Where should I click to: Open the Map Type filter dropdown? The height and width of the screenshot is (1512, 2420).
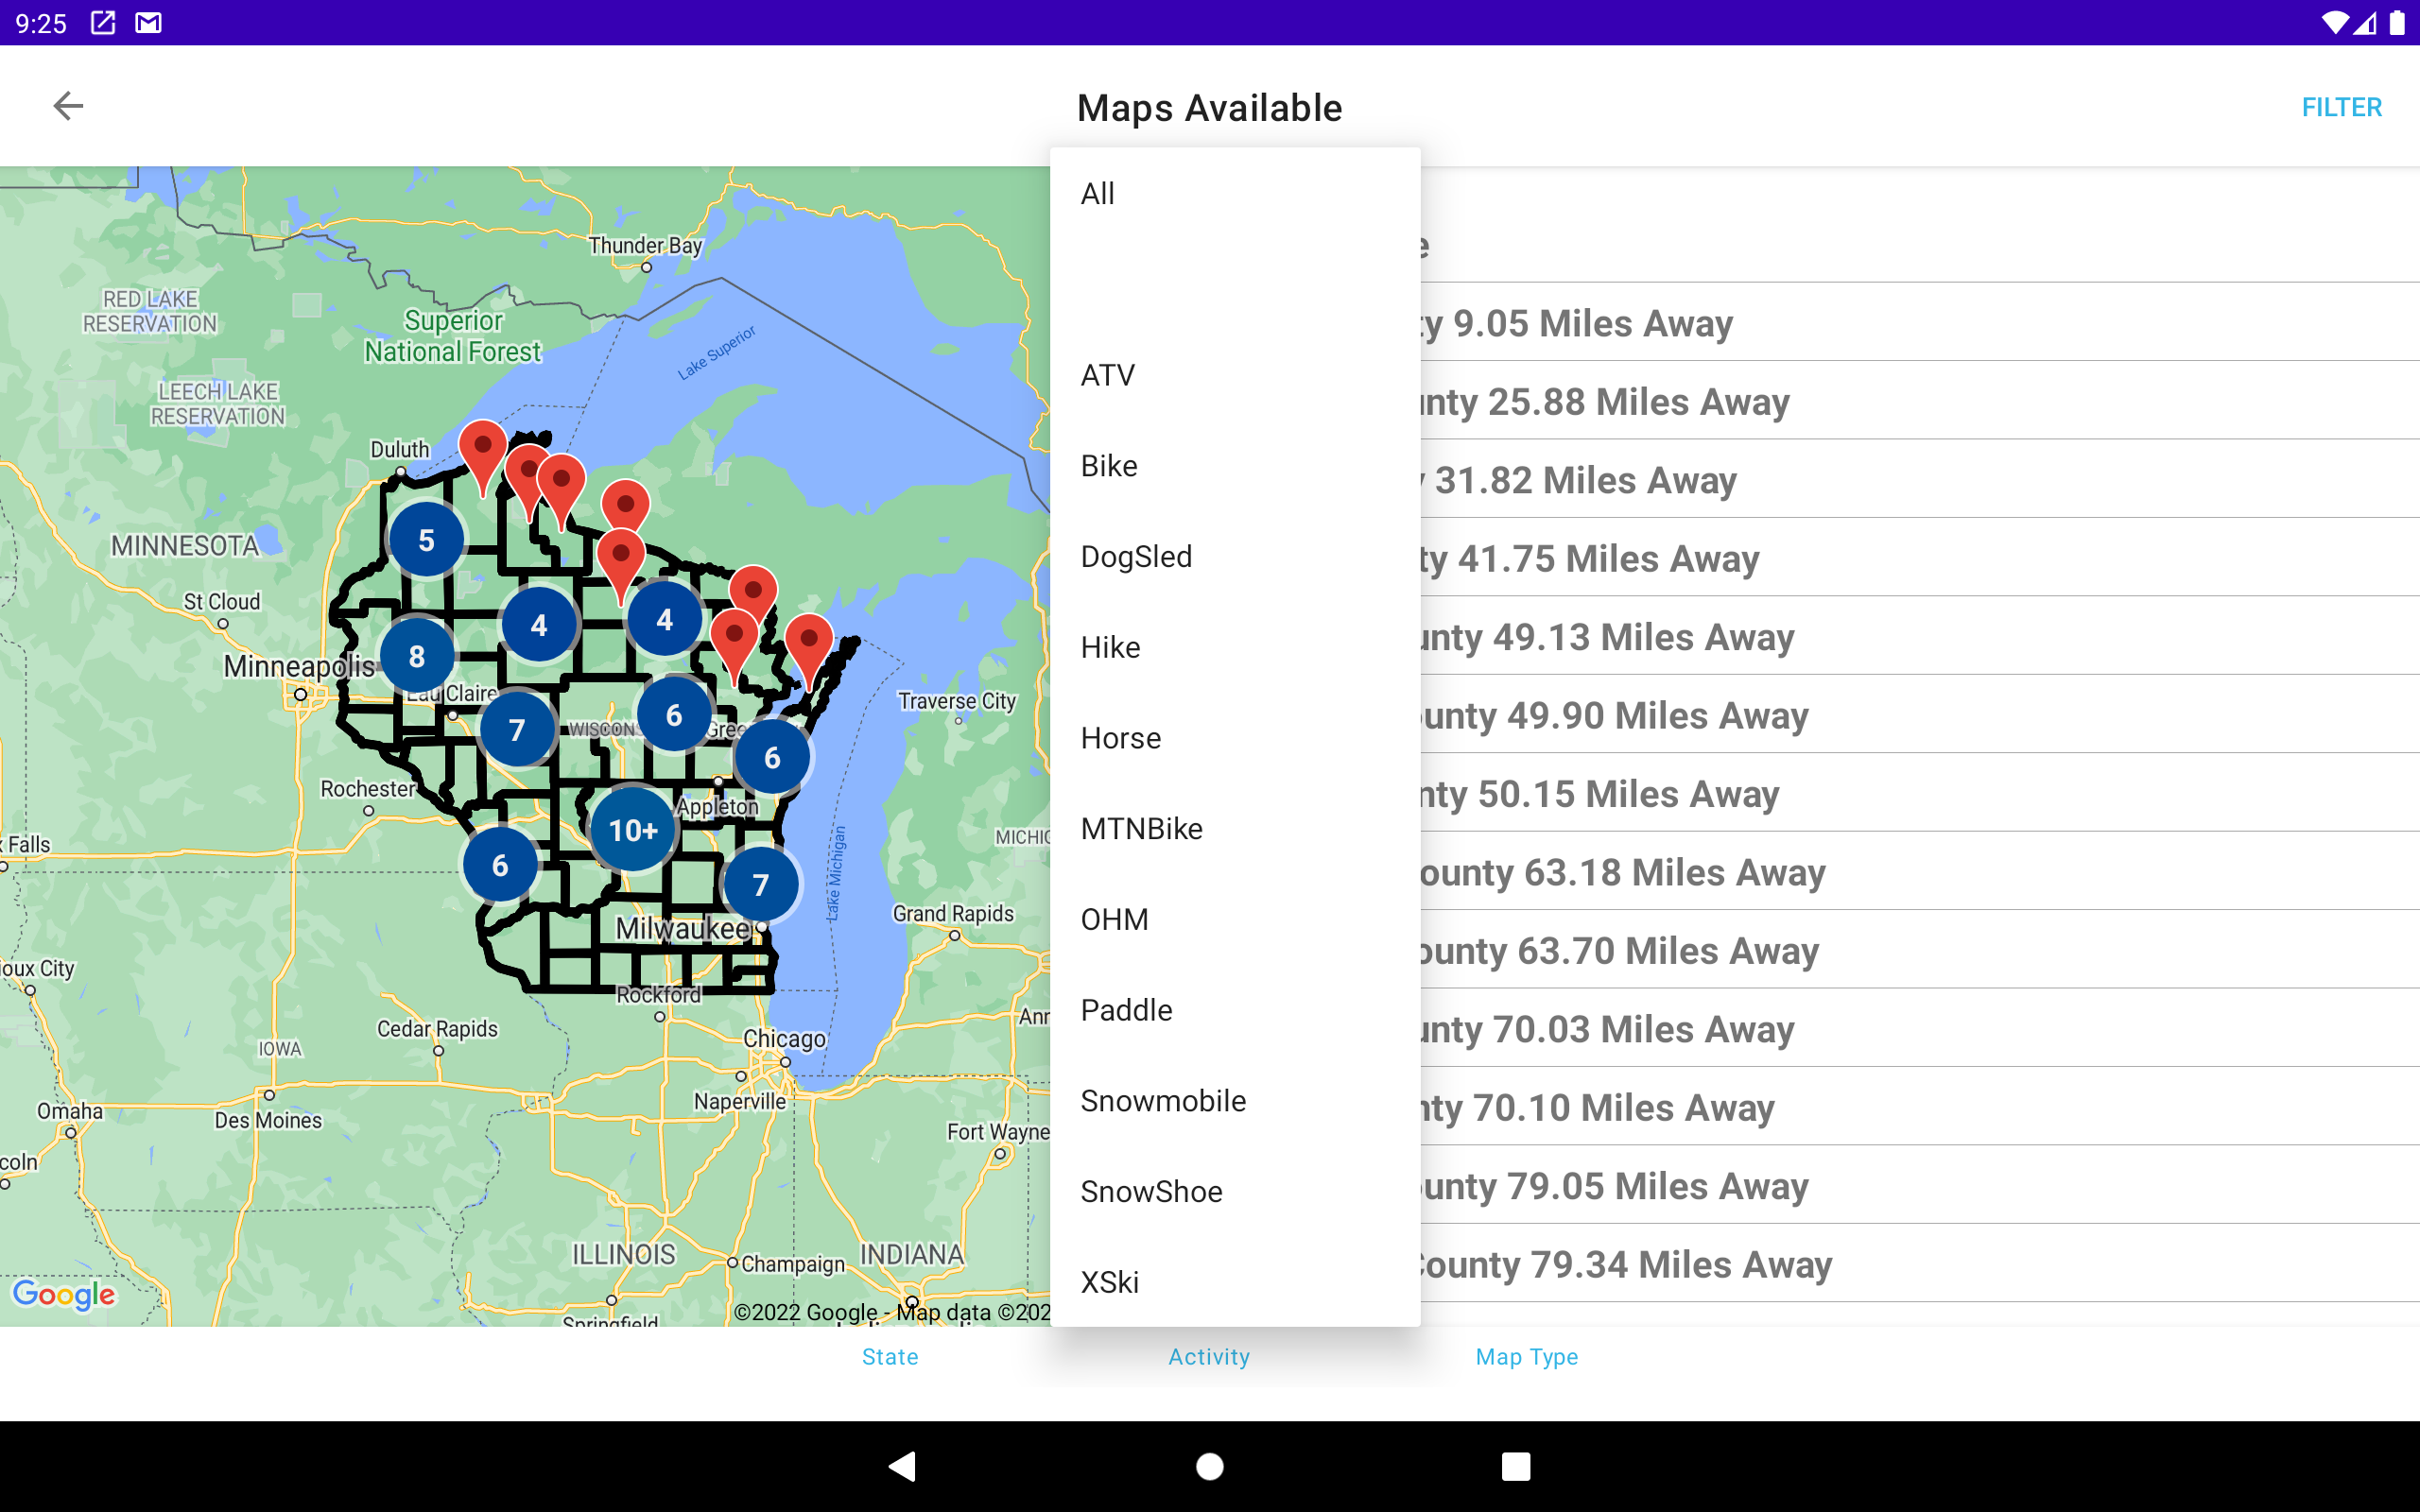click(x=1527, y=1357)
